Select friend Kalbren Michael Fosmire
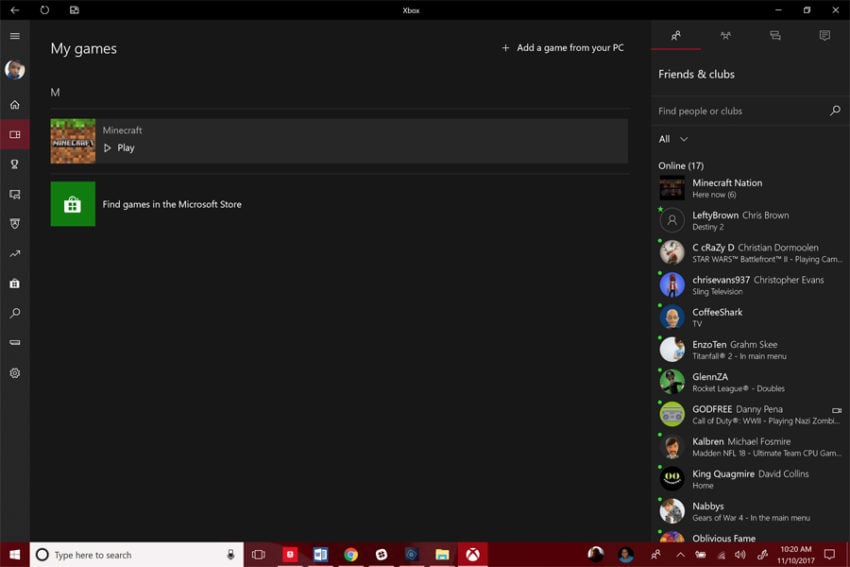The image size is (850, 567). tap(750, 447)
